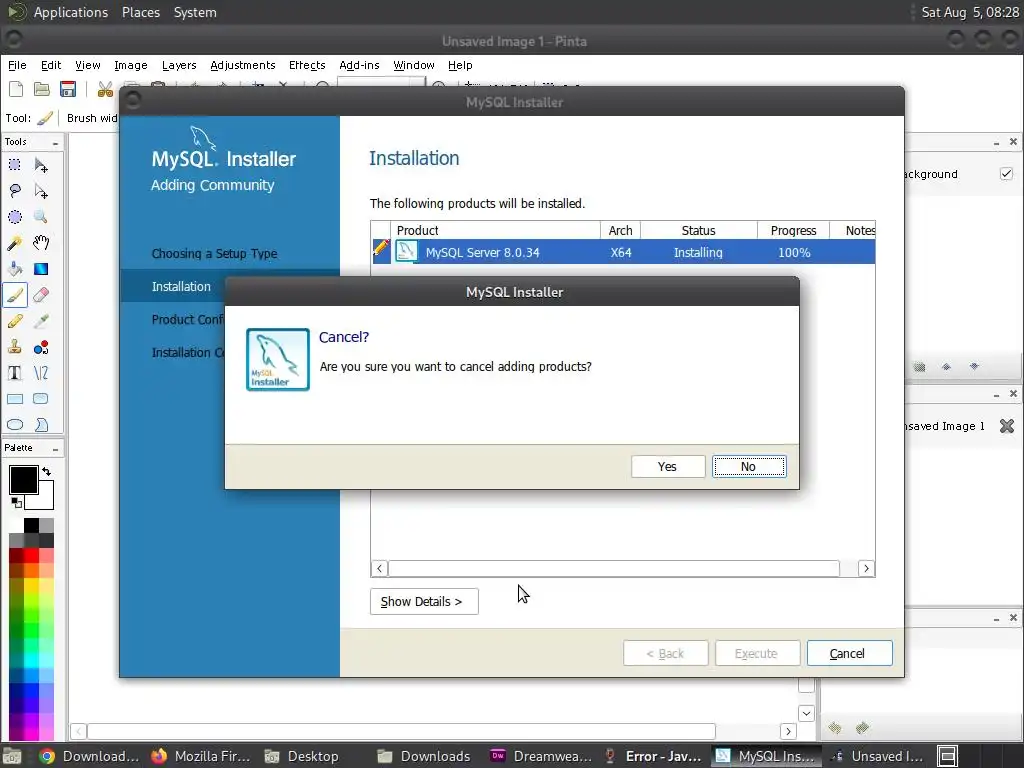Screen dimensions: 1024x768
Task: Click No in the Cancel dialog
Action: pyautogui.click(x=749, y=466)
